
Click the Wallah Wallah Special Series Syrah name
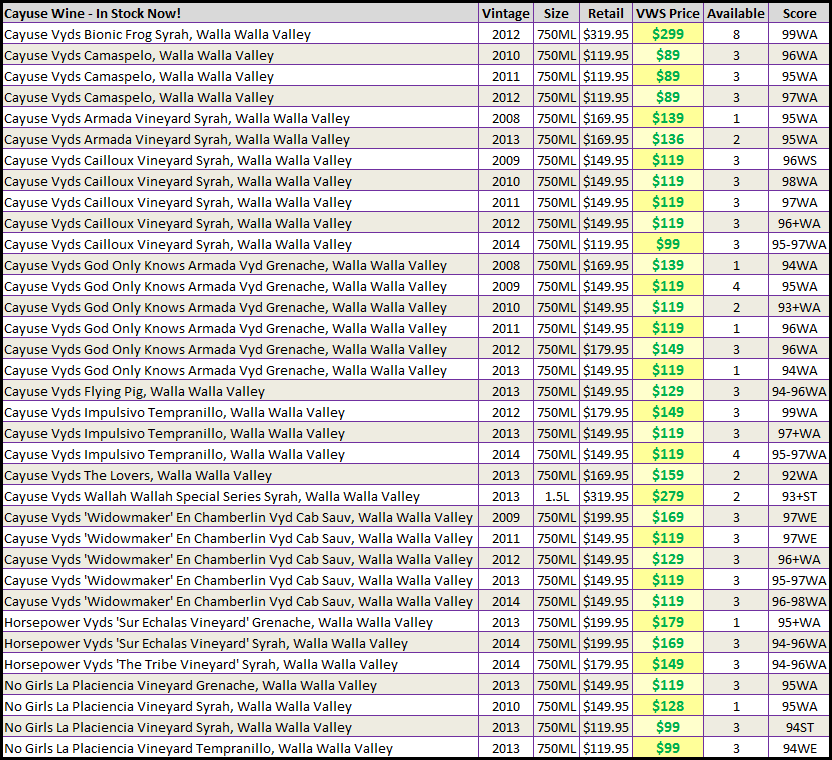(x=212, y=496)
